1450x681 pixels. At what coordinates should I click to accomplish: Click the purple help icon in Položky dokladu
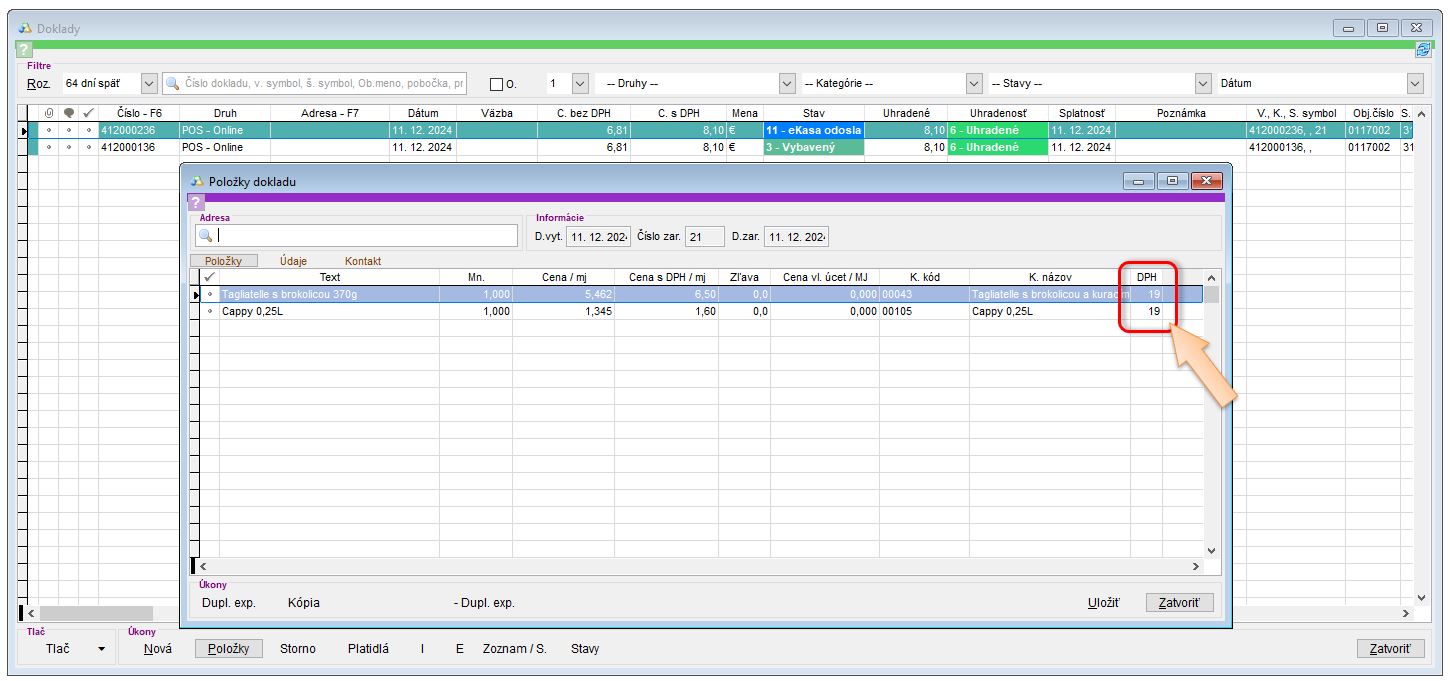pos(196,202)
